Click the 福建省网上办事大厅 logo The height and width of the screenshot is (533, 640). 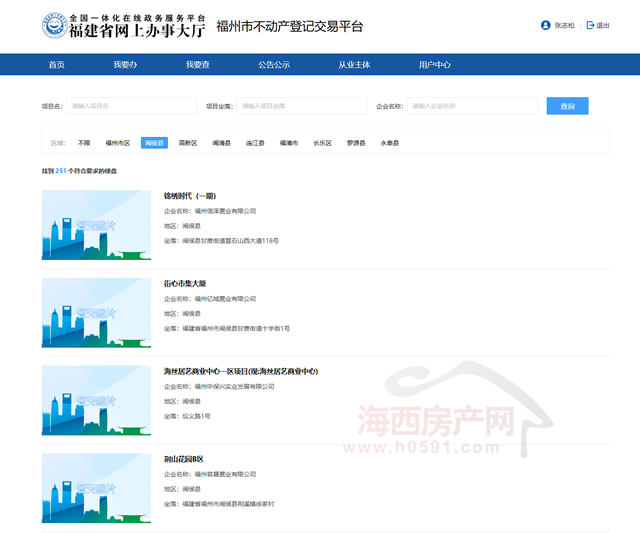(x=123, y=25)
